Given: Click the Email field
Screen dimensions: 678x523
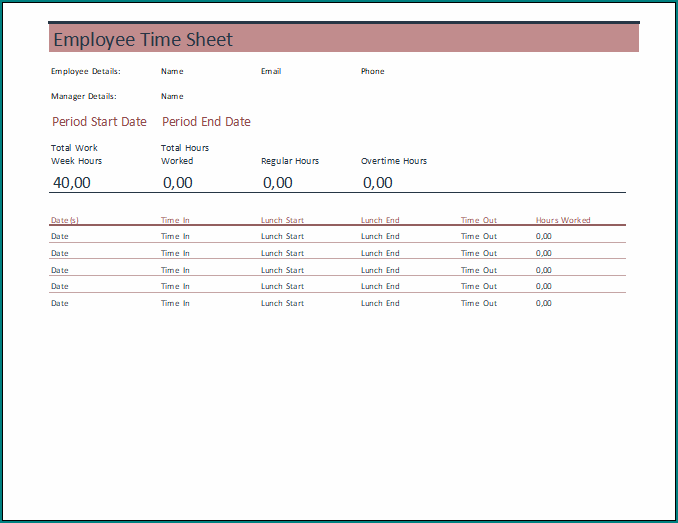Looking at the screenshot, I should (271, 71).
